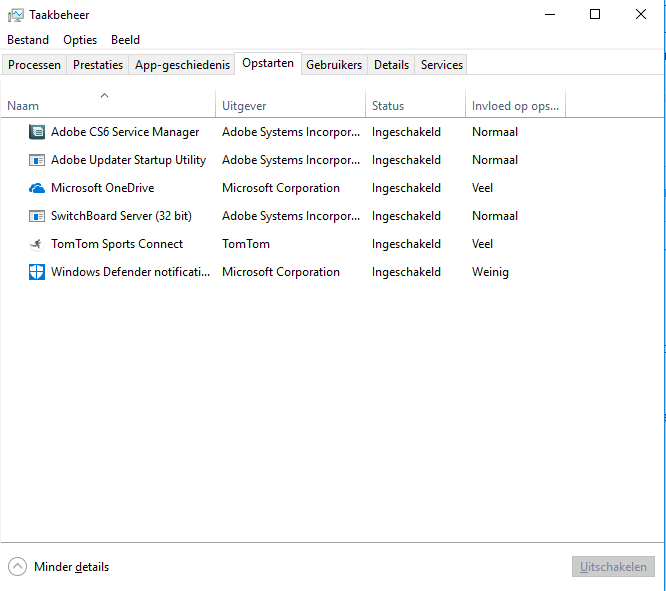Image resolution: width=666 pixels, height=591 pixels.
Task: Click the Adobe CS6 Service Manager icon
Action: coord(37,132)
